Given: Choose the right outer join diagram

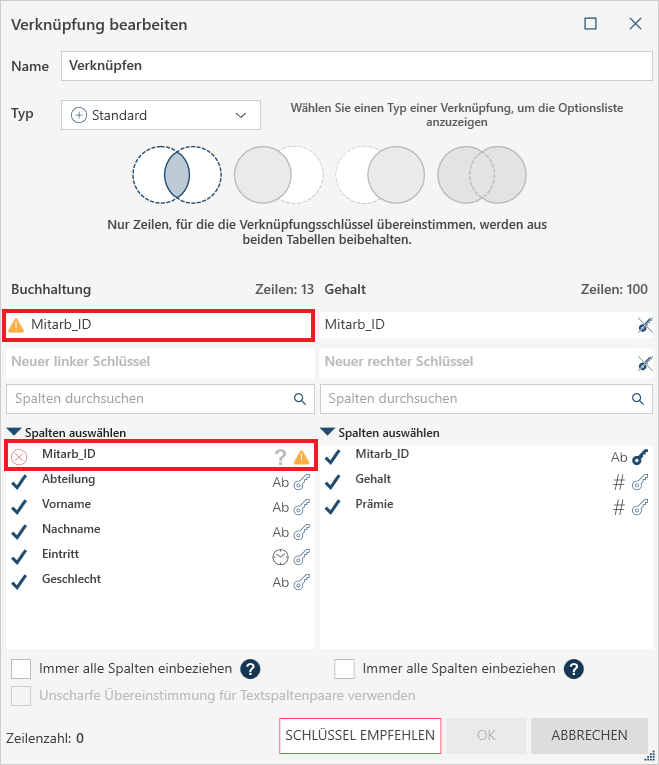Looking at the screenshot, I should pyautogui.click(x=380, y=175).
